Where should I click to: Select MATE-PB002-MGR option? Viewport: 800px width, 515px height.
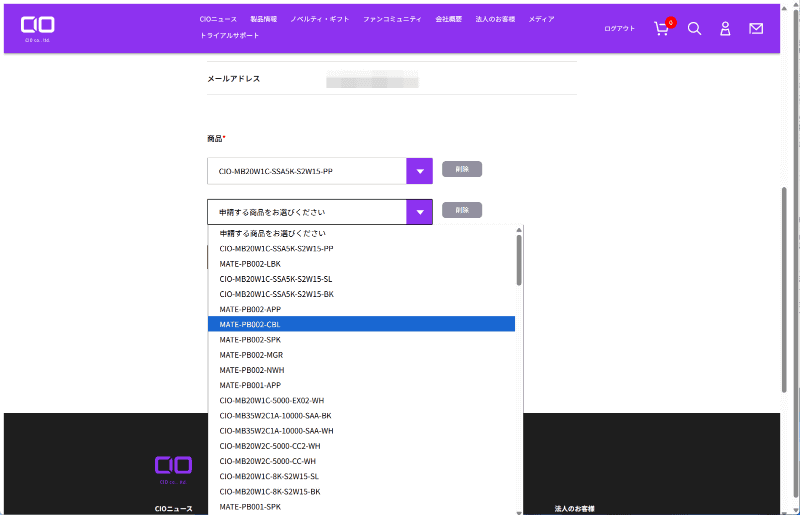[x=361, y=355]
